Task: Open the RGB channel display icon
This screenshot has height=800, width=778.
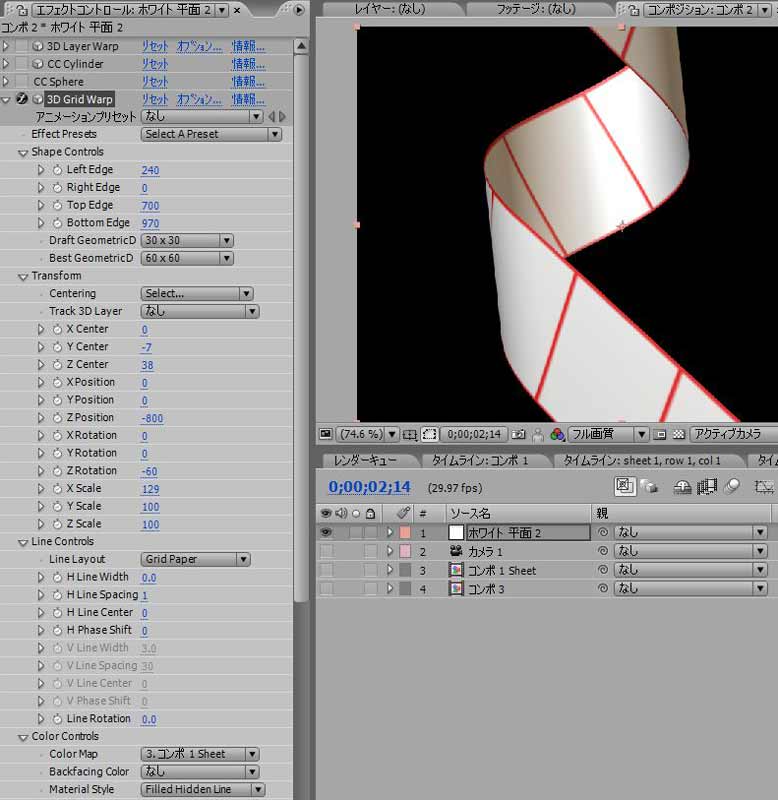Action: 557,435
